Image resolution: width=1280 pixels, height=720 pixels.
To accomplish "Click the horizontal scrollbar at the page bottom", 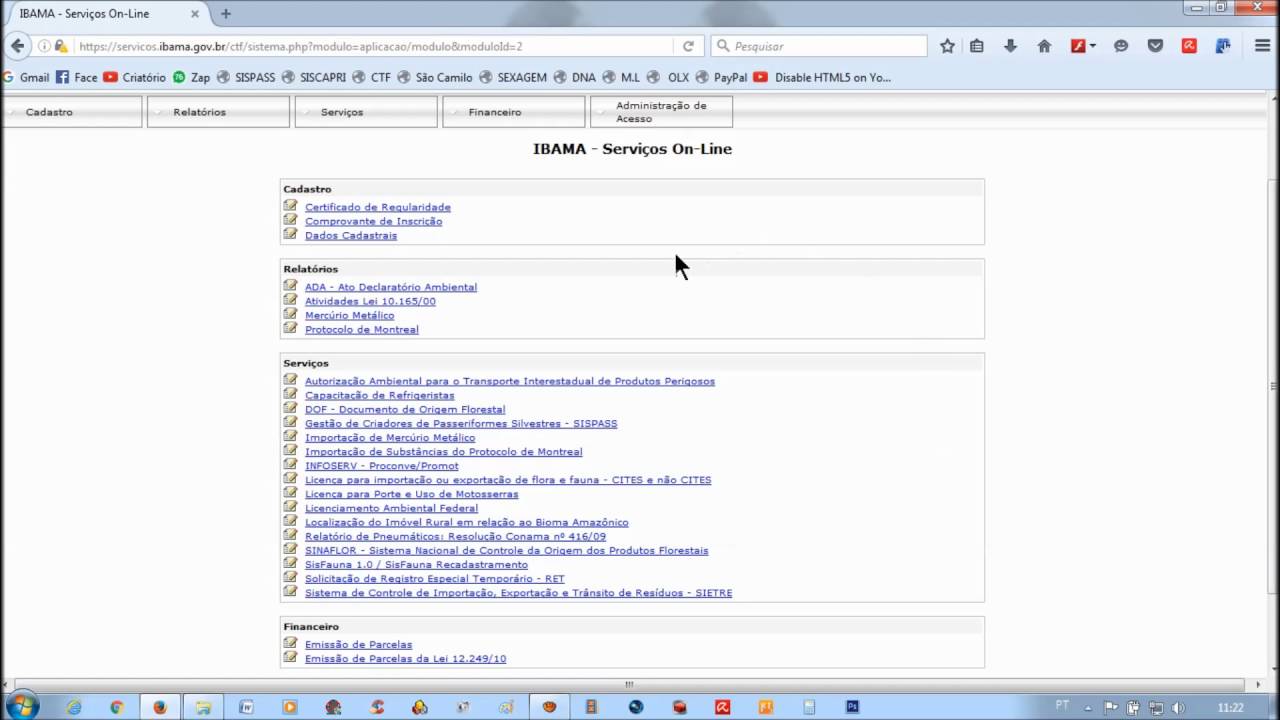I will coord(629,685).
